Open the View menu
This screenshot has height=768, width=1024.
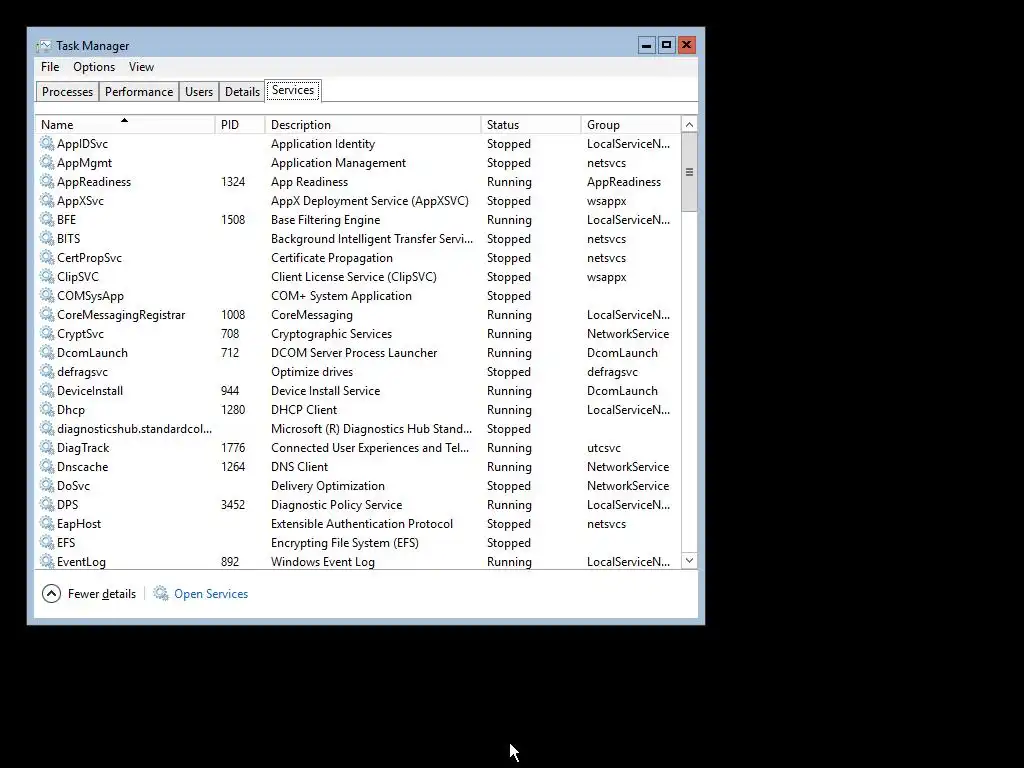141,67
